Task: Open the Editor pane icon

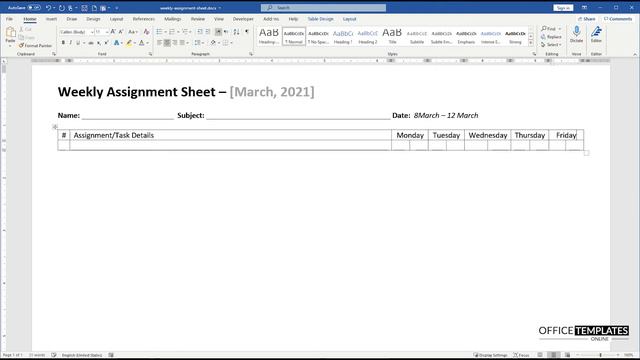Action: click(x=596, y=32)
